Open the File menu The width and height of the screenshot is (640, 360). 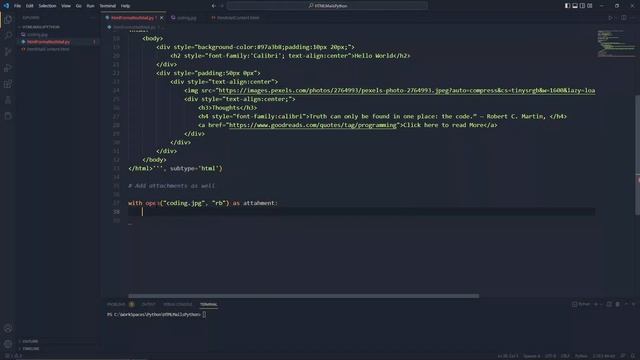coord(17,6)
